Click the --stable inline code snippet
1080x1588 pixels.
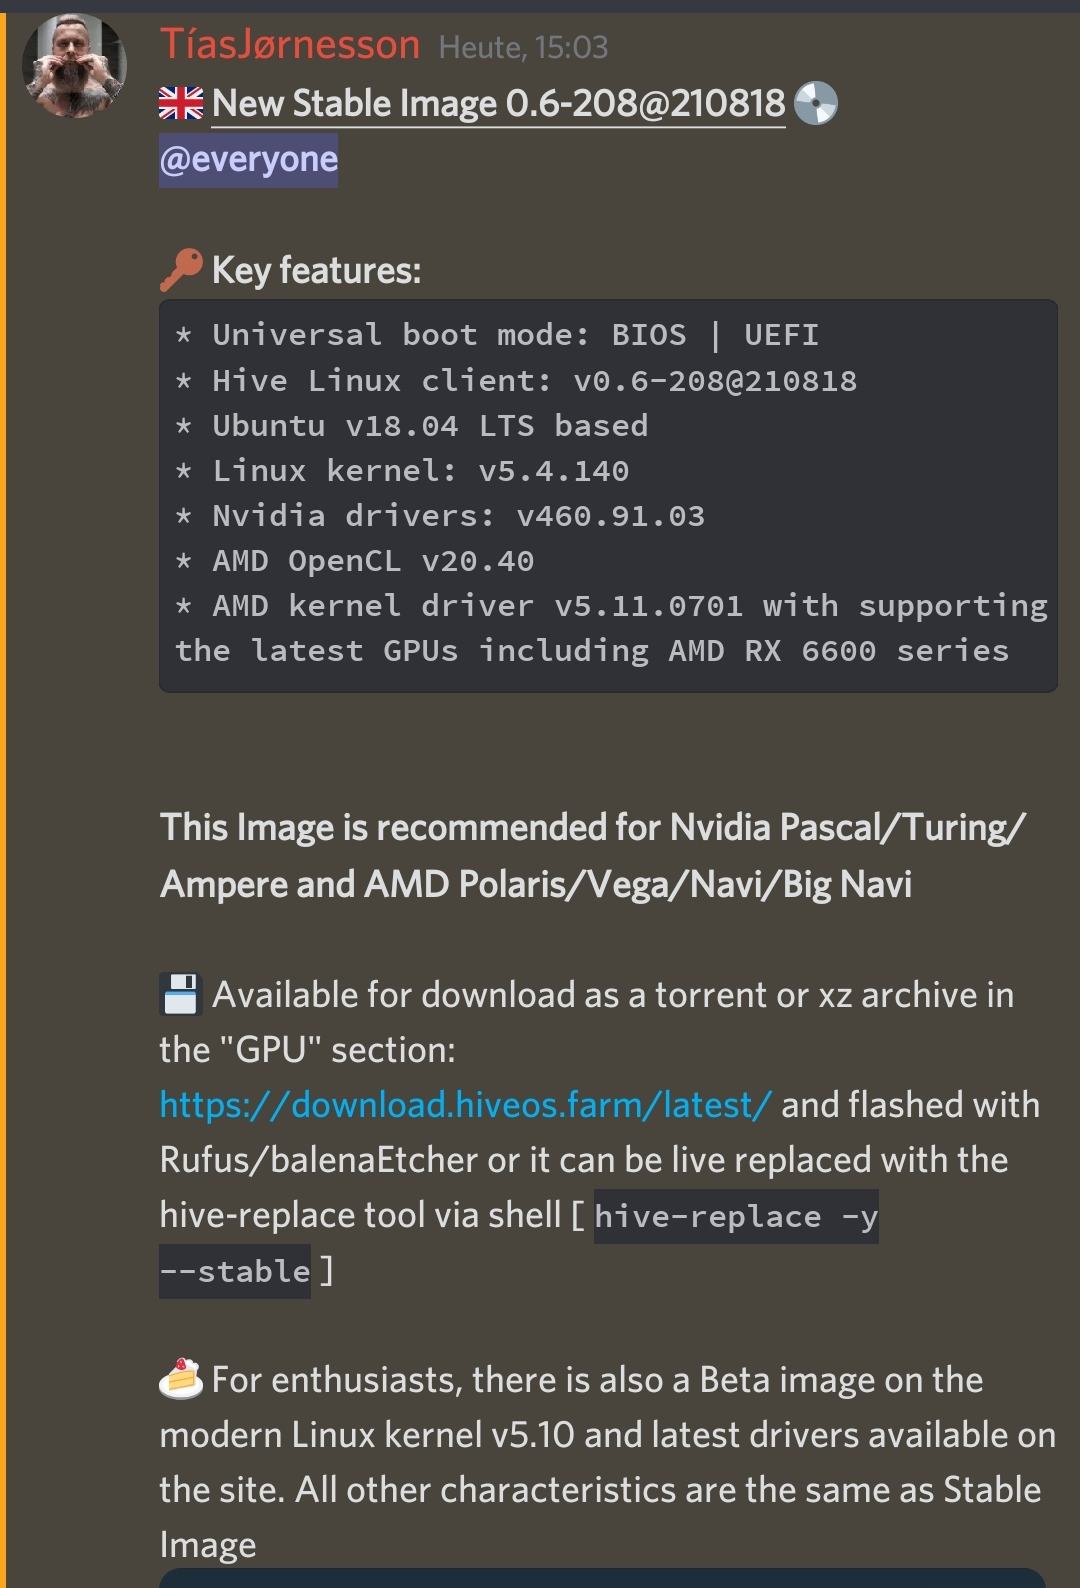(x=235, y=1271)
